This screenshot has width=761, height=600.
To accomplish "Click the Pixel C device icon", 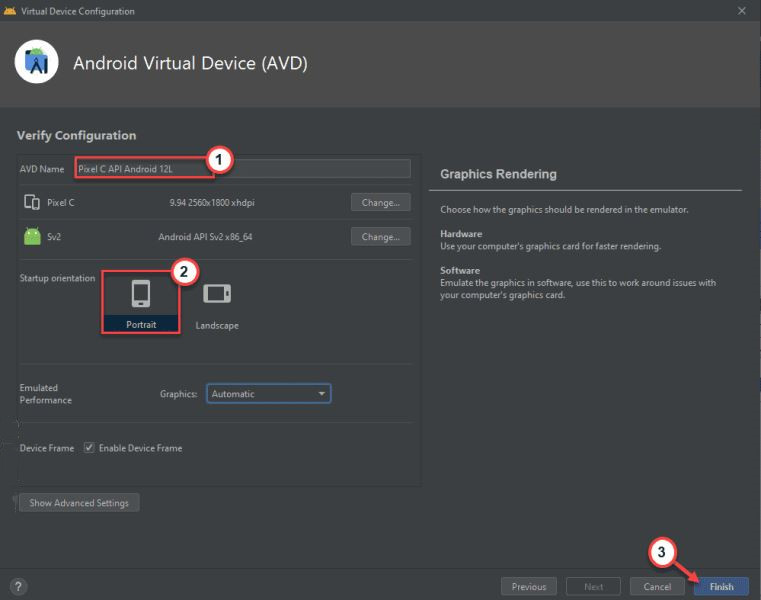I will pyautogui.click(x=31, y=203).
